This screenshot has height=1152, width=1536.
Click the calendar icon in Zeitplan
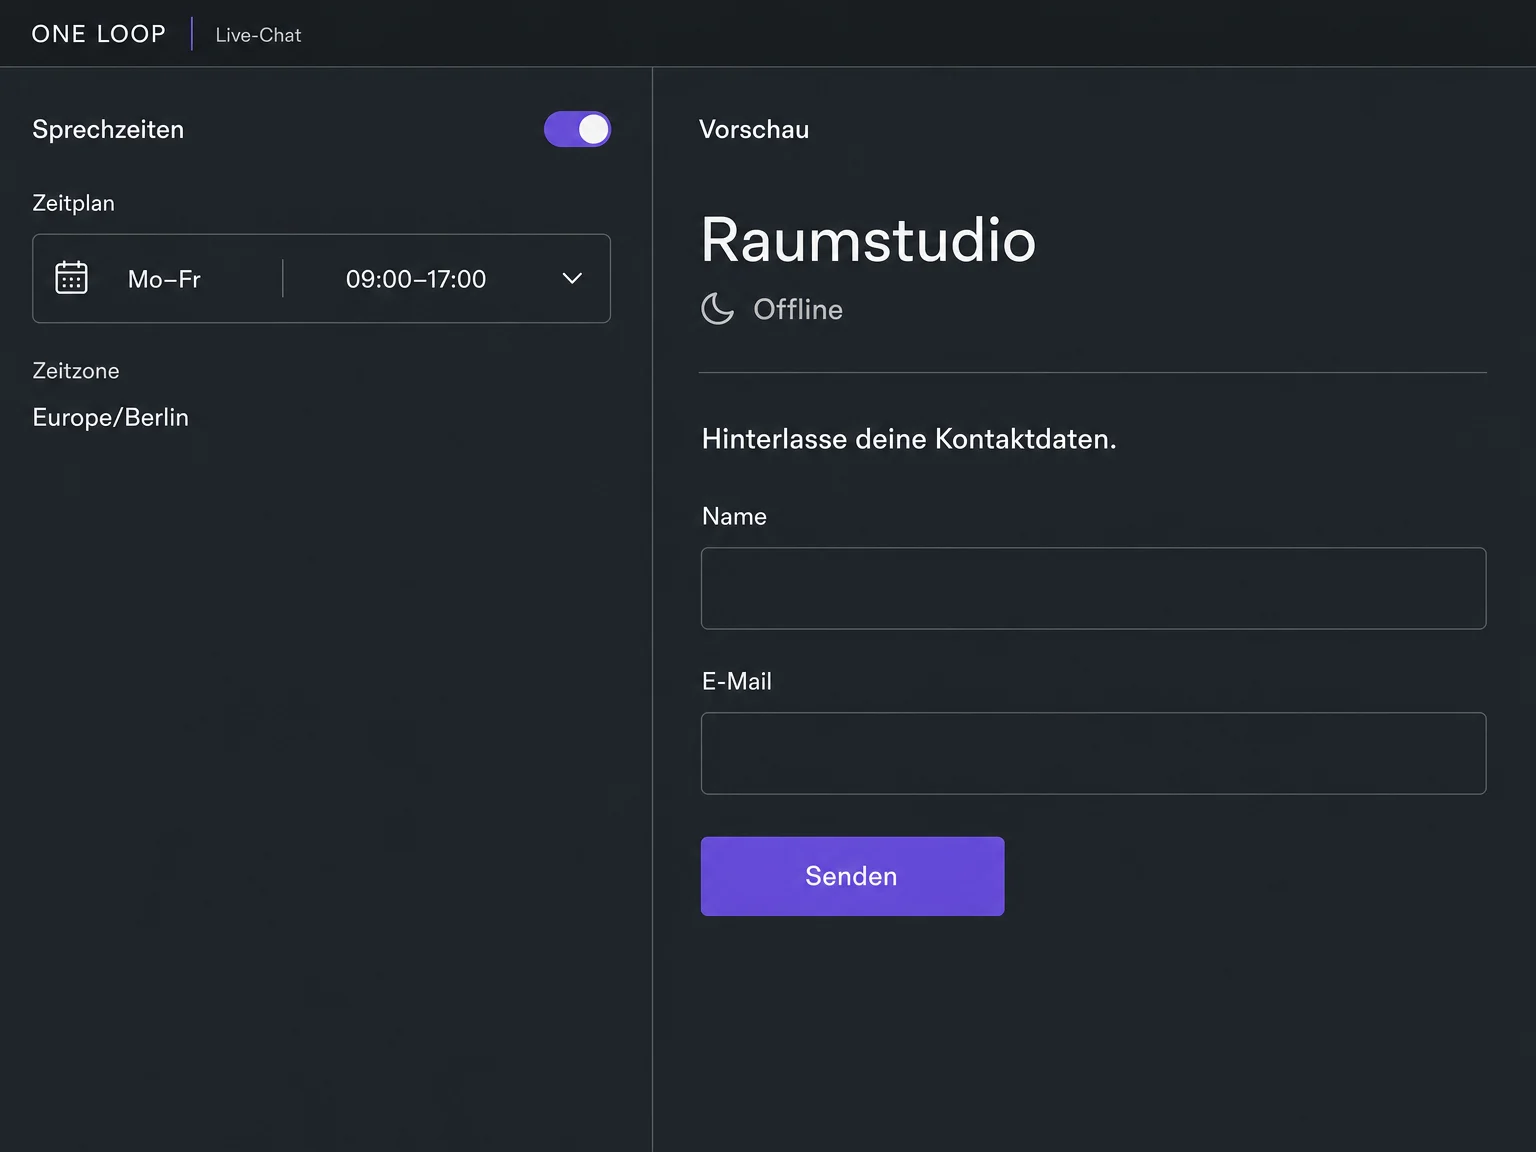[x=71, y=278]
